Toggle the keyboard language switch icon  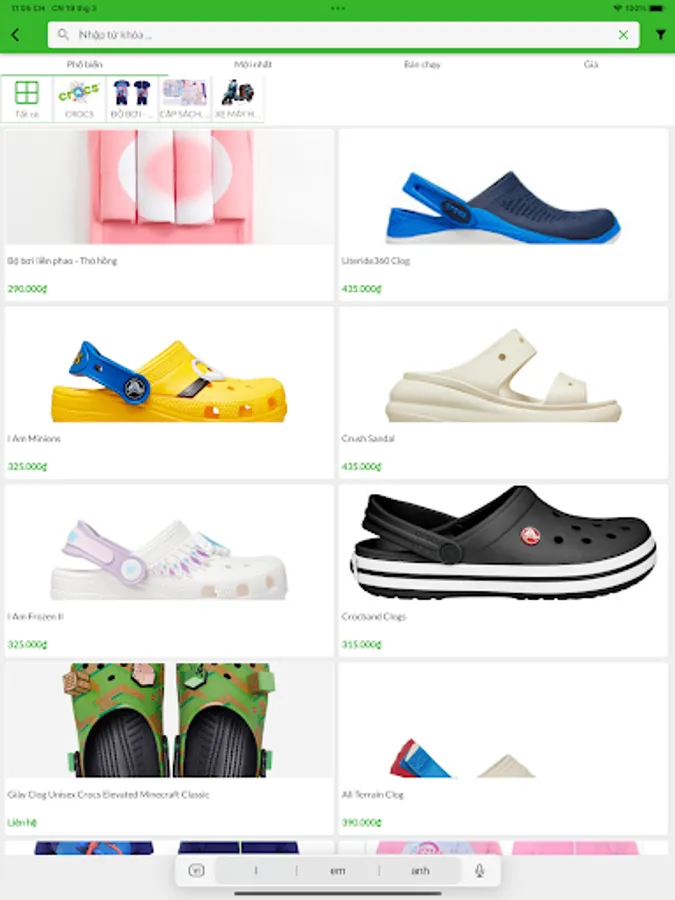[196, 871]
